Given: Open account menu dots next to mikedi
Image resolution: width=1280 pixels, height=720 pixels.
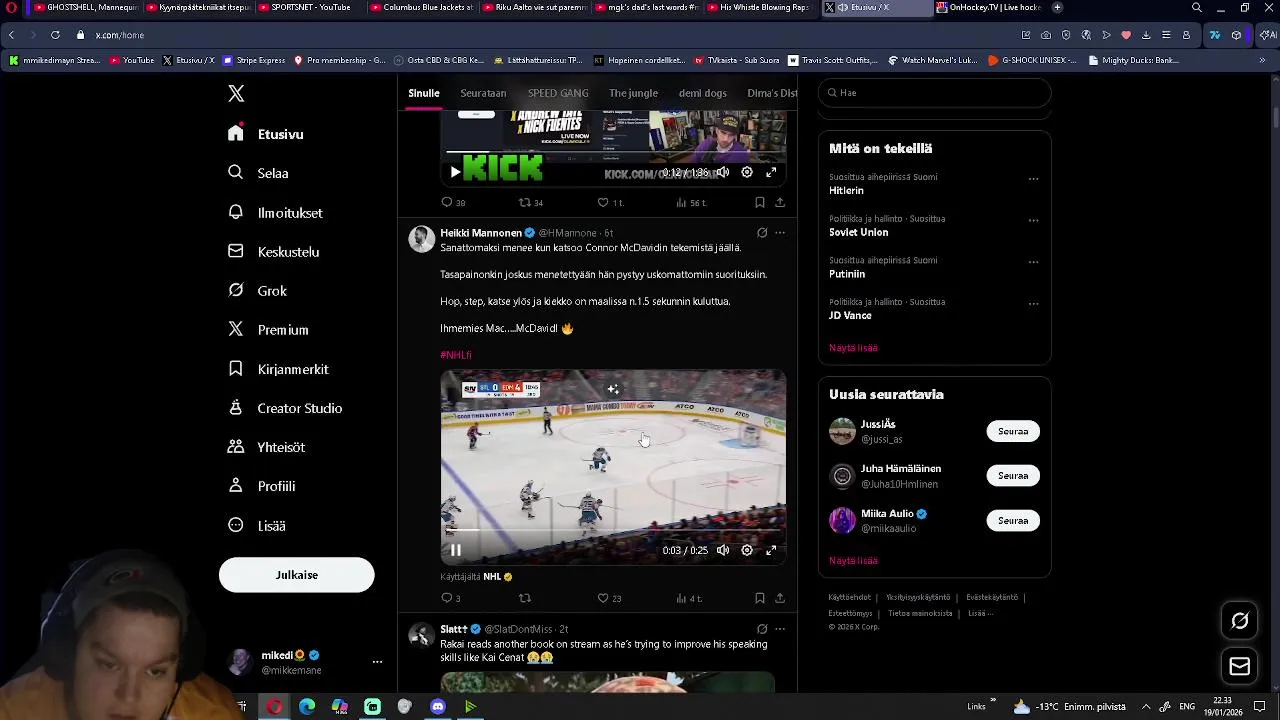Looking at the screenshot, I should tap(377, 662).
